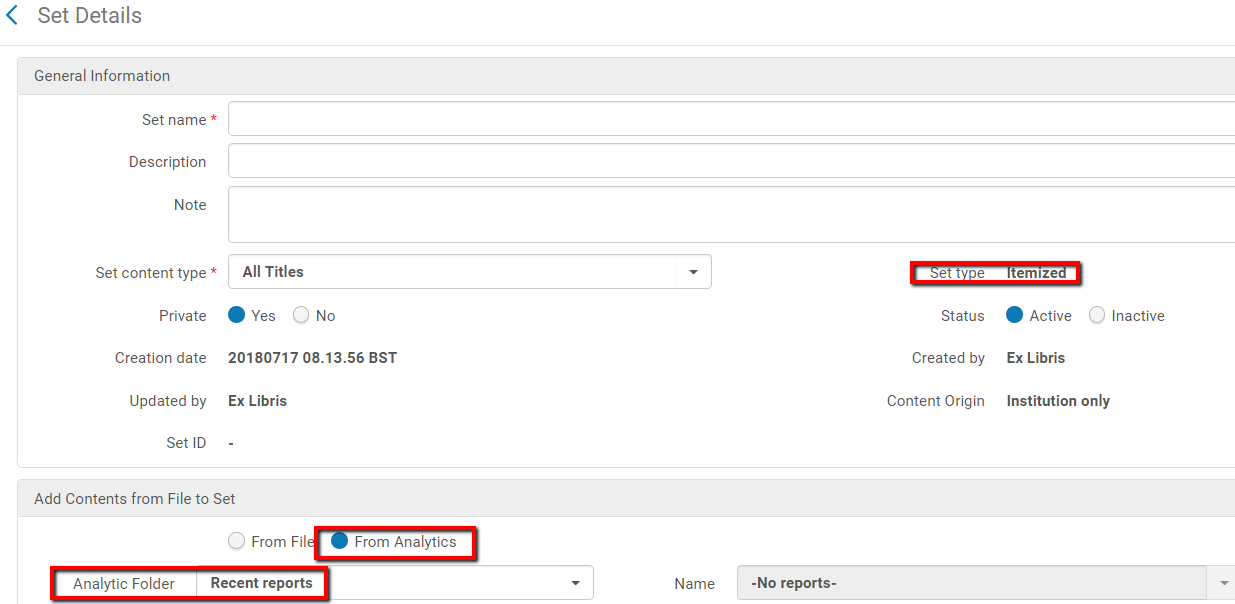Click the Set name input field
The image size is (1235, 604).
pos(731,119)
